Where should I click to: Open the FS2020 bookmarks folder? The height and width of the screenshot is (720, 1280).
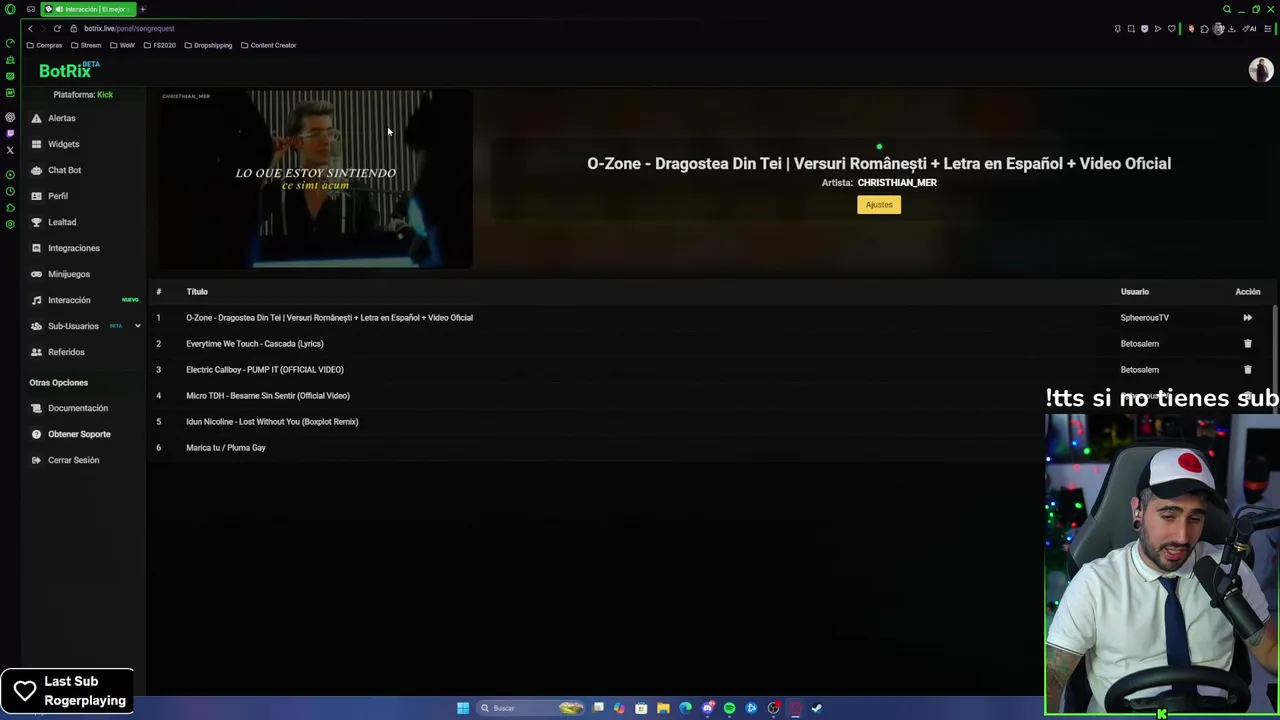coord(159,45)
